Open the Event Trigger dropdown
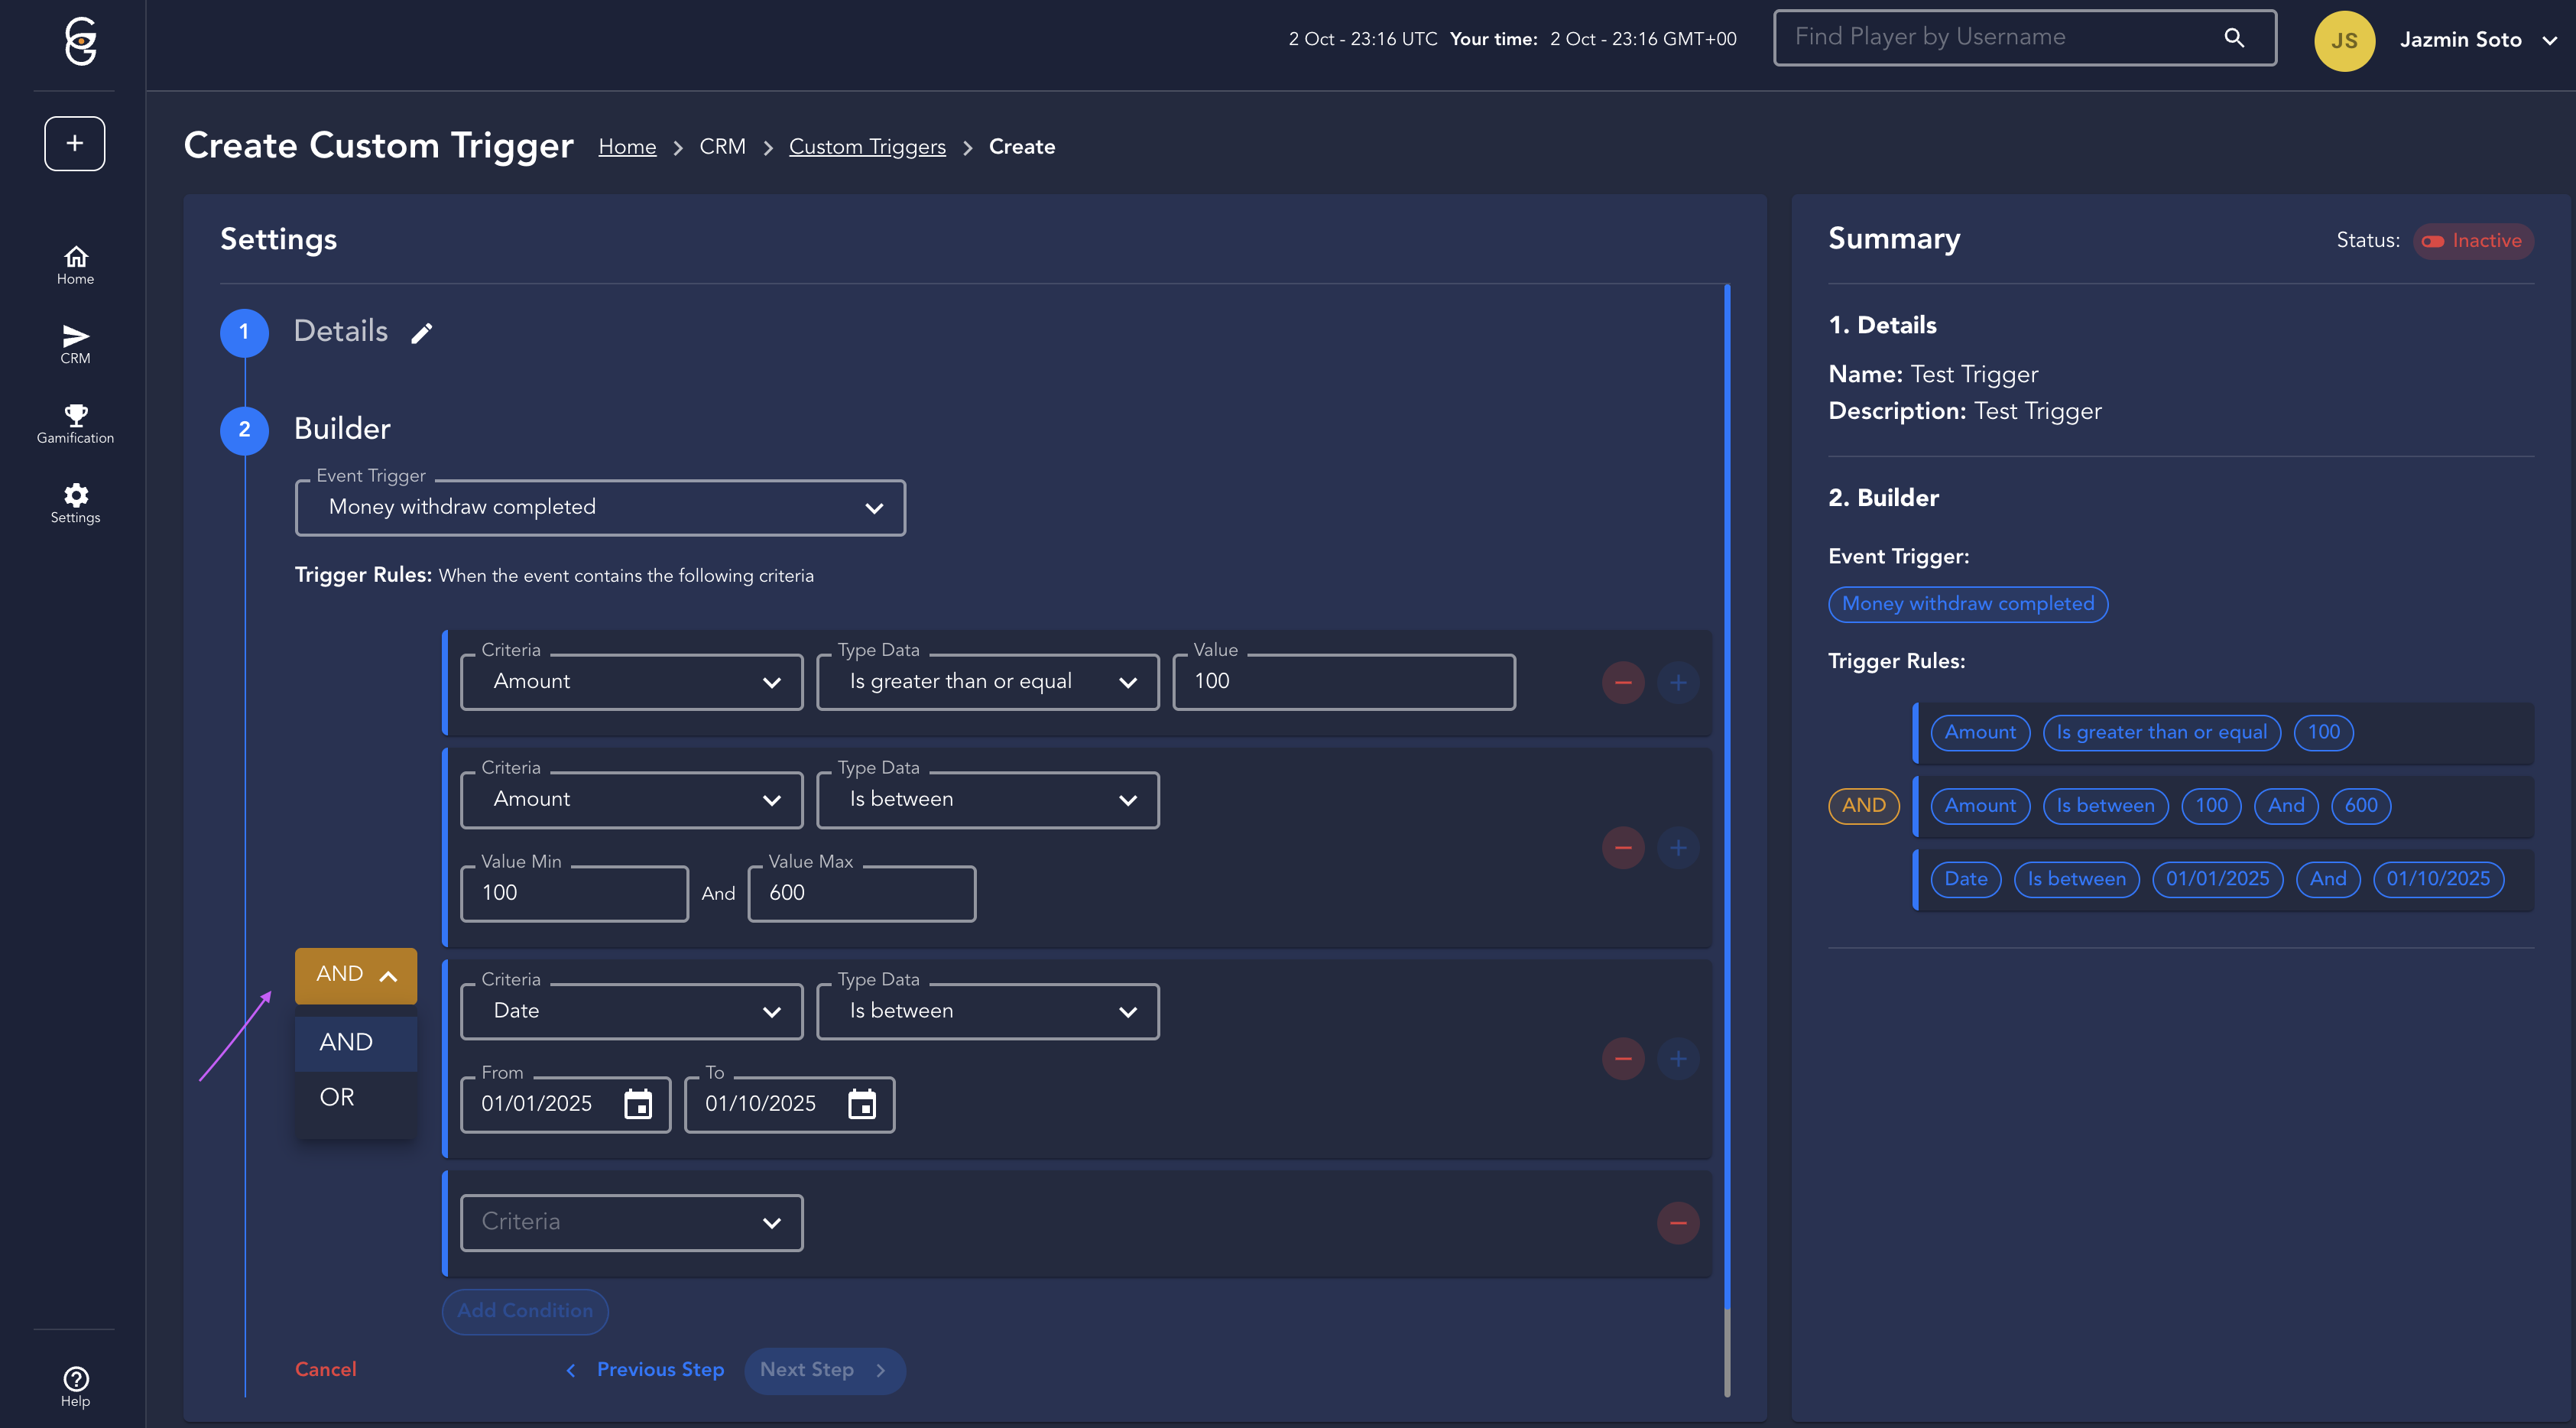The image size is (2576, 1428). [x=600, y=507]
